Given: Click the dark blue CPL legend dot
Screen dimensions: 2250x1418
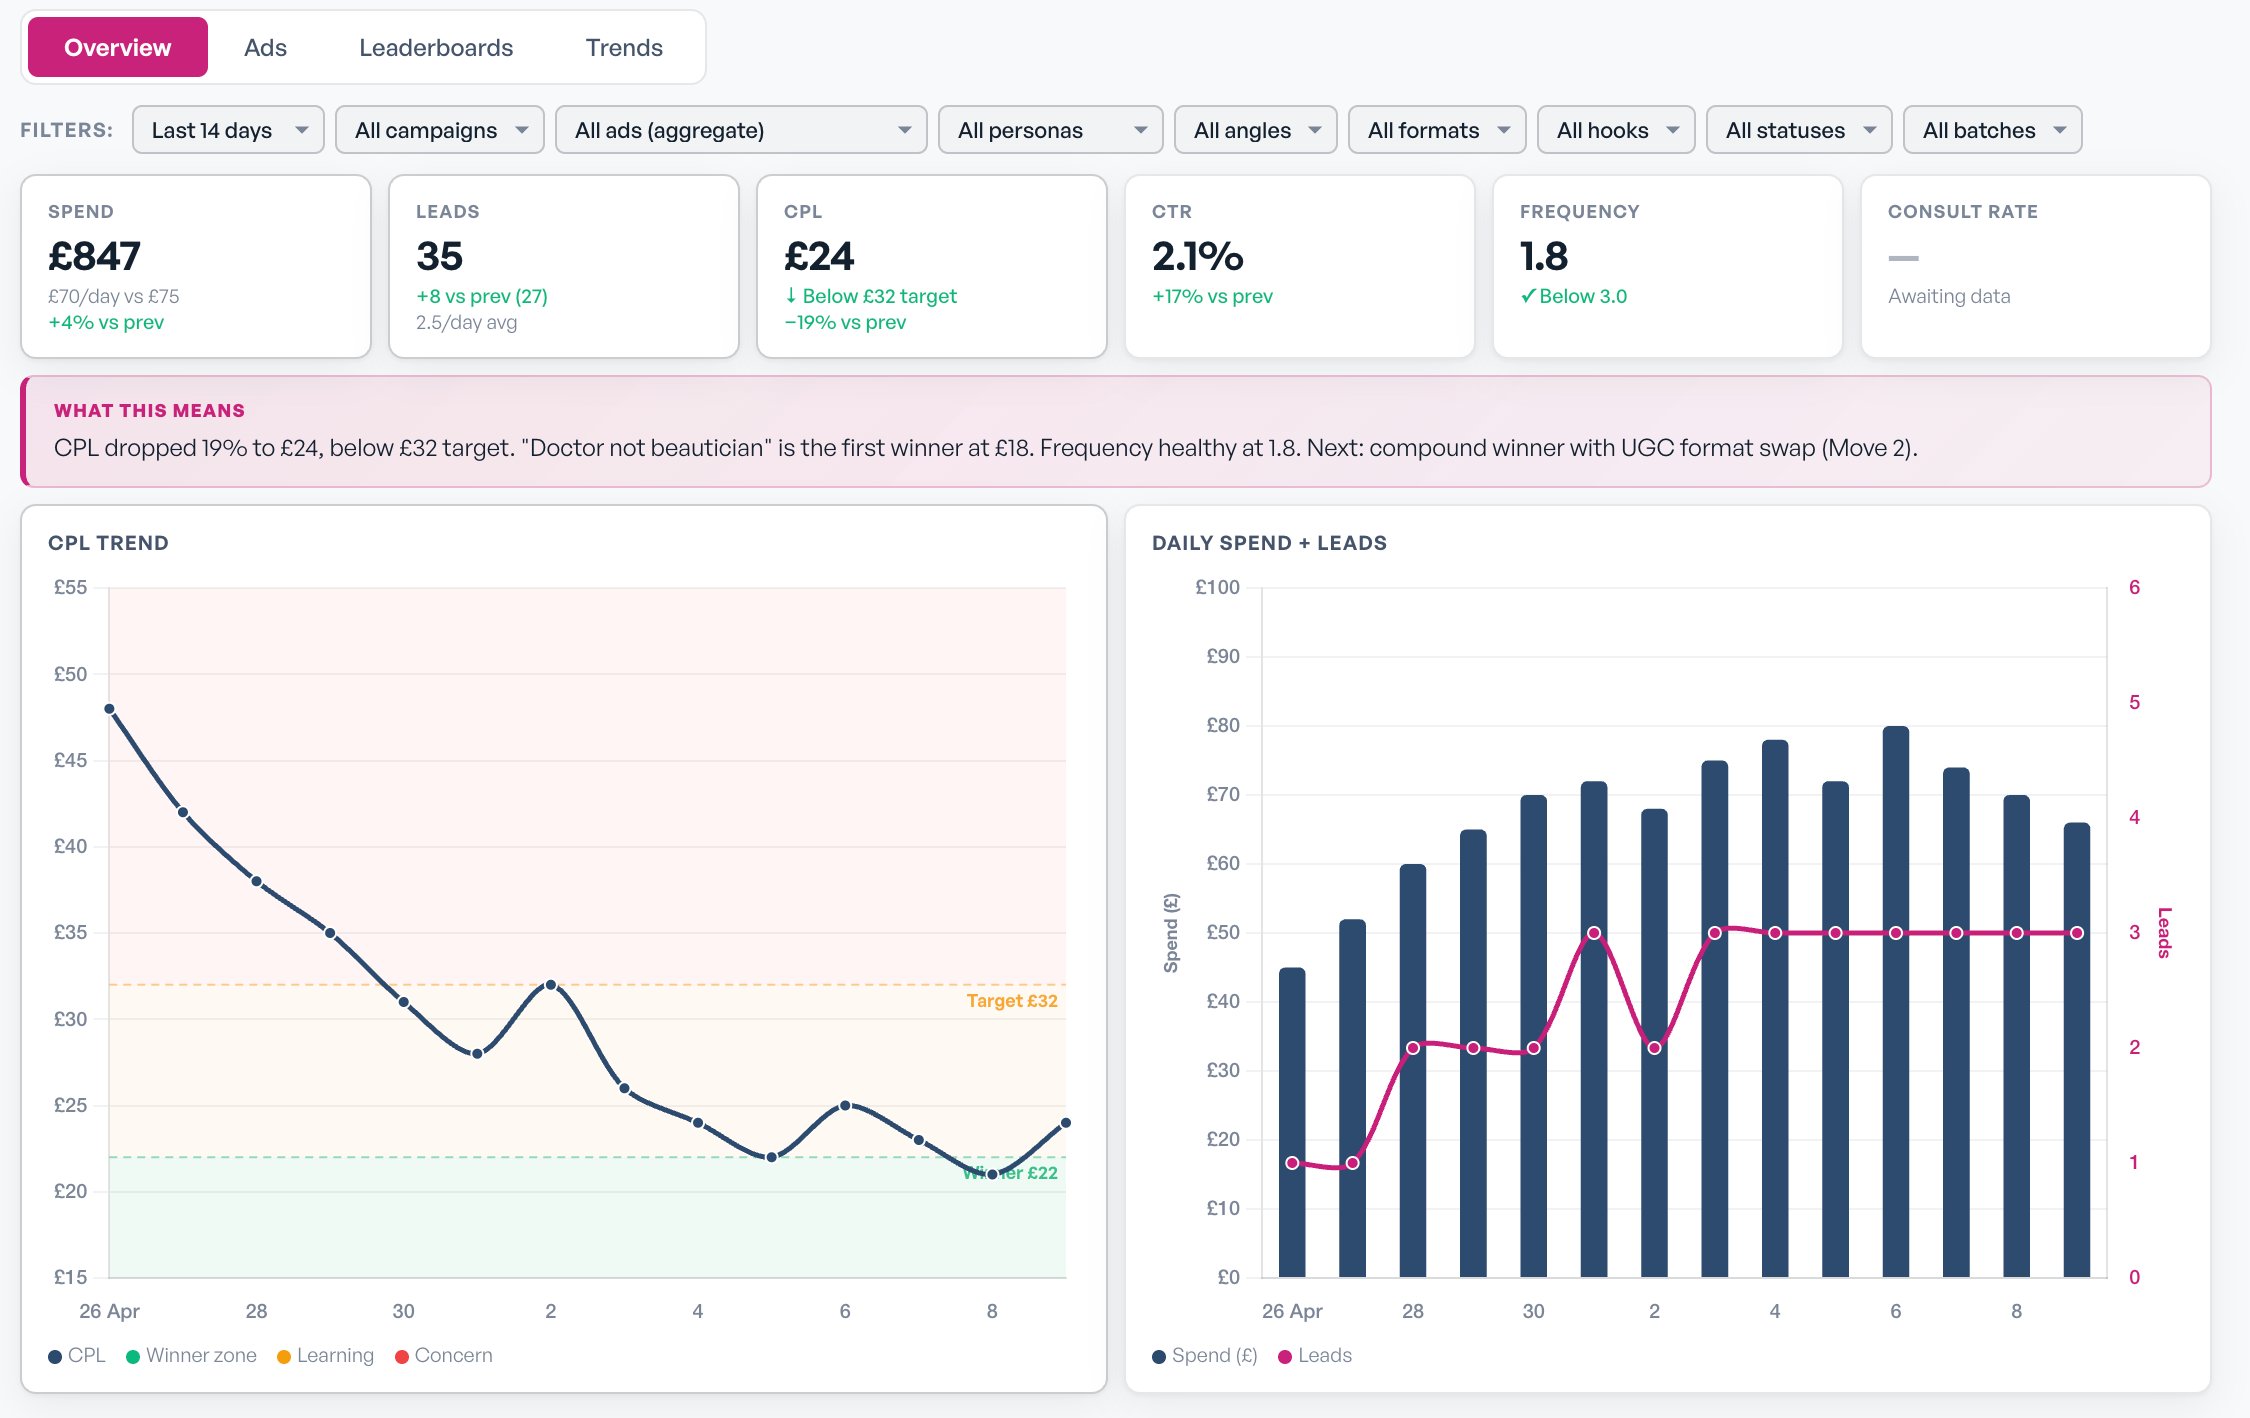Looking at the screenshot, I should 55,1357.
